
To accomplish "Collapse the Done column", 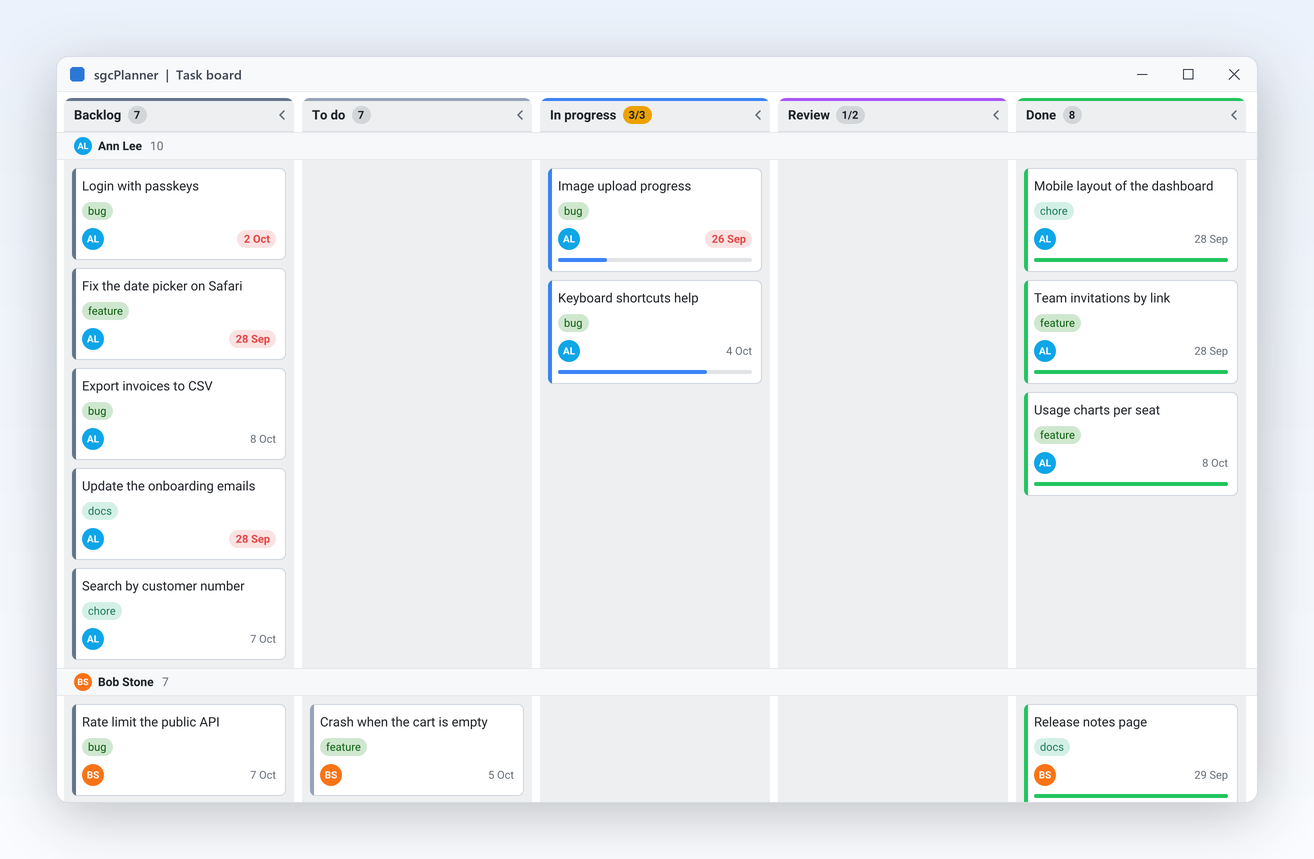I will (1234, 115).
